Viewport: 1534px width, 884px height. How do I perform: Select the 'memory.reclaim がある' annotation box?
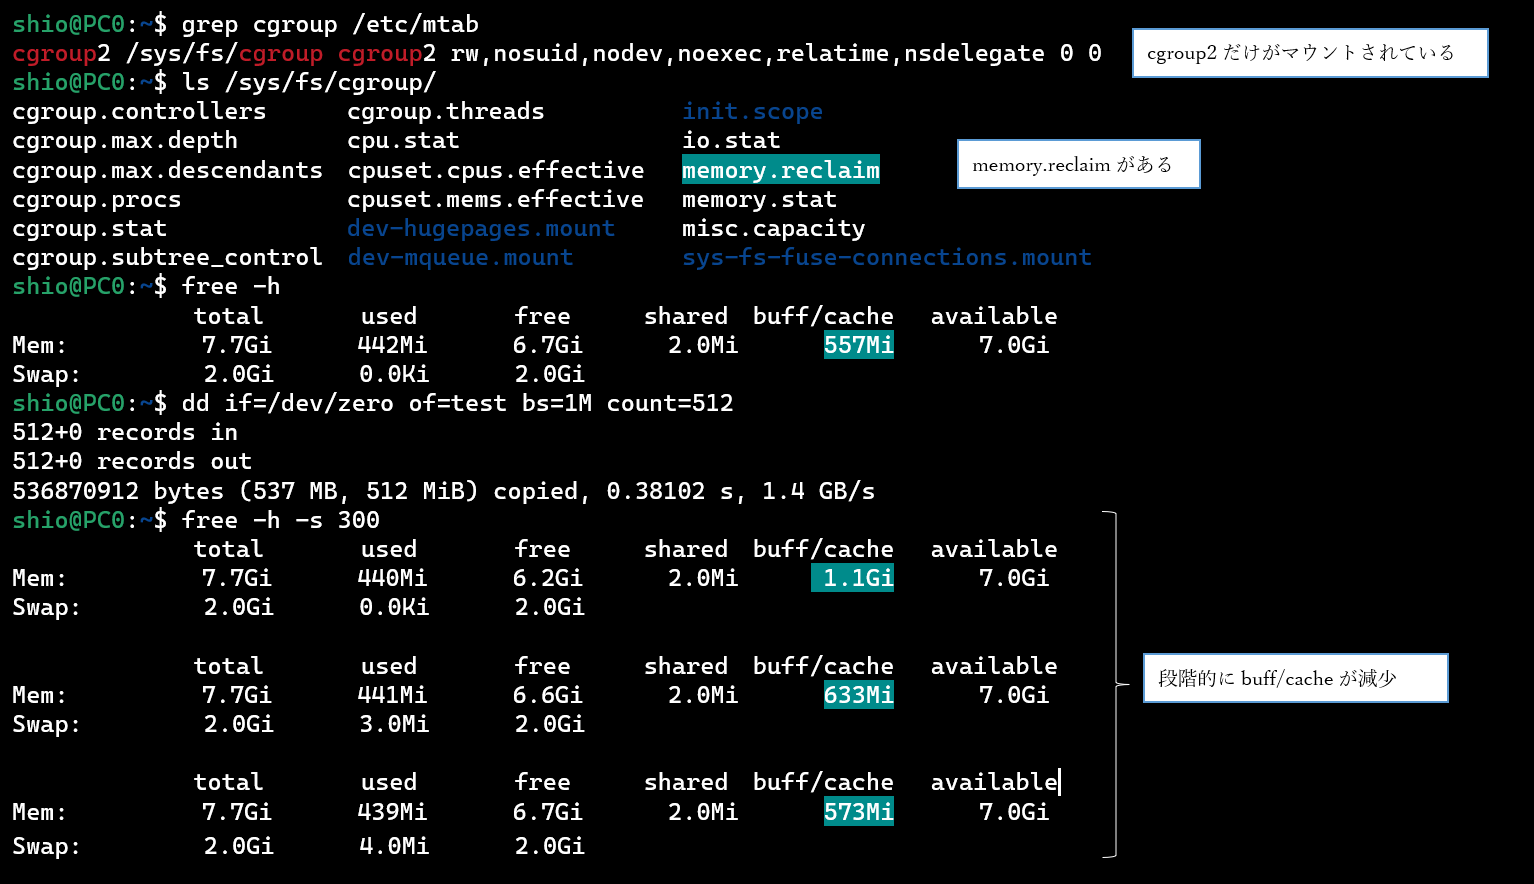(x=1078, y=165)
